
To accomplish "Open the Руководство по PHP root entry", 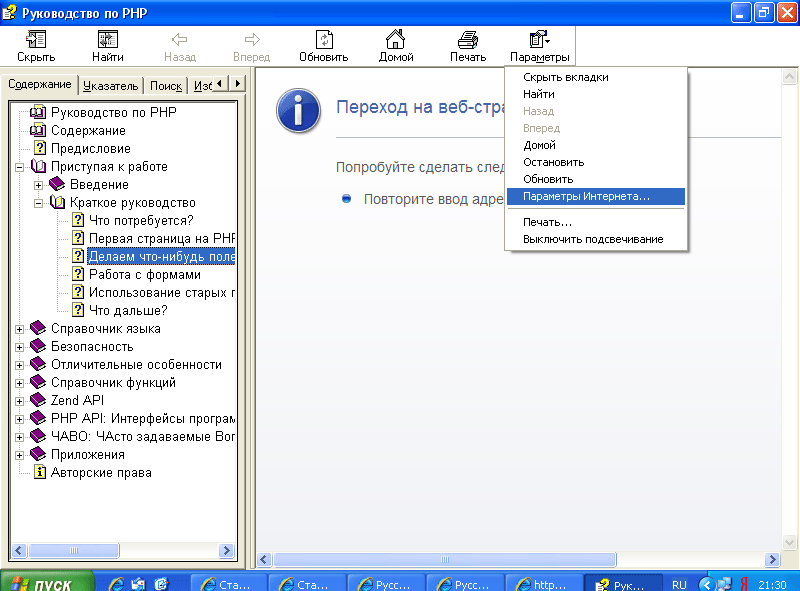I will coord(114,112).
